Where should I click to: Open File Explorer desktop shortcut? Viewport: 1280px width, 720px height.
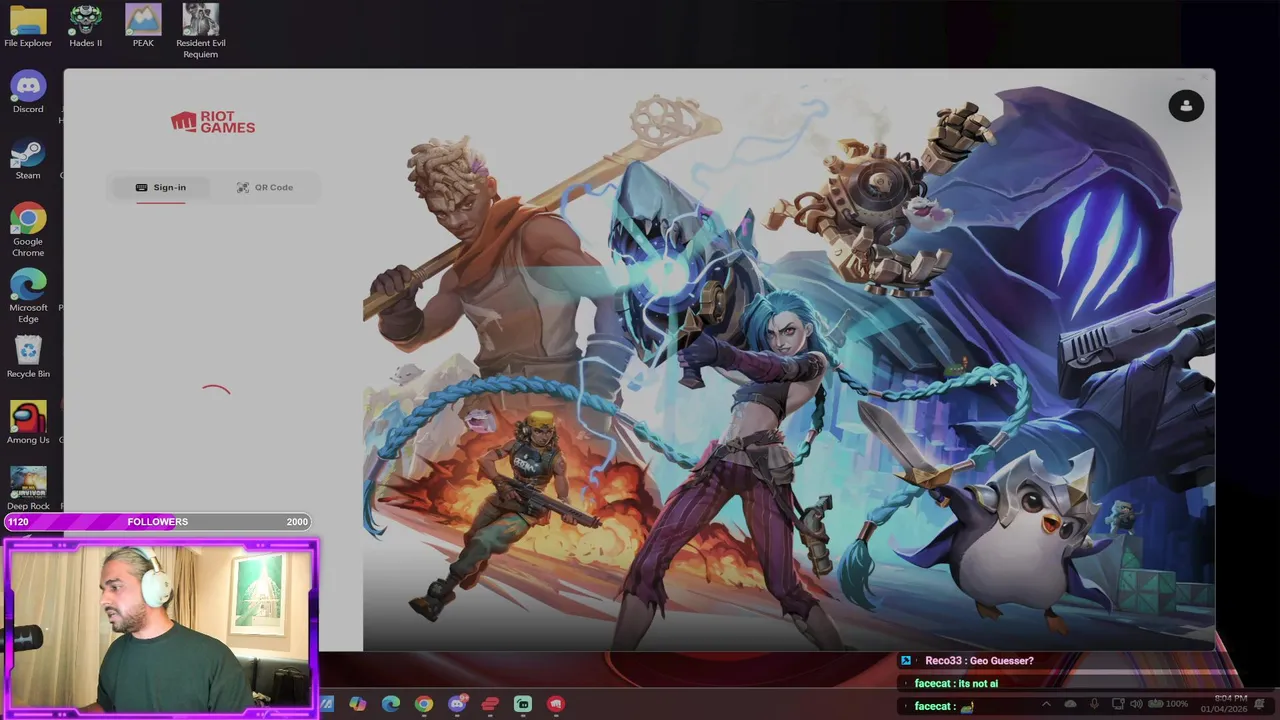(28, 27)
